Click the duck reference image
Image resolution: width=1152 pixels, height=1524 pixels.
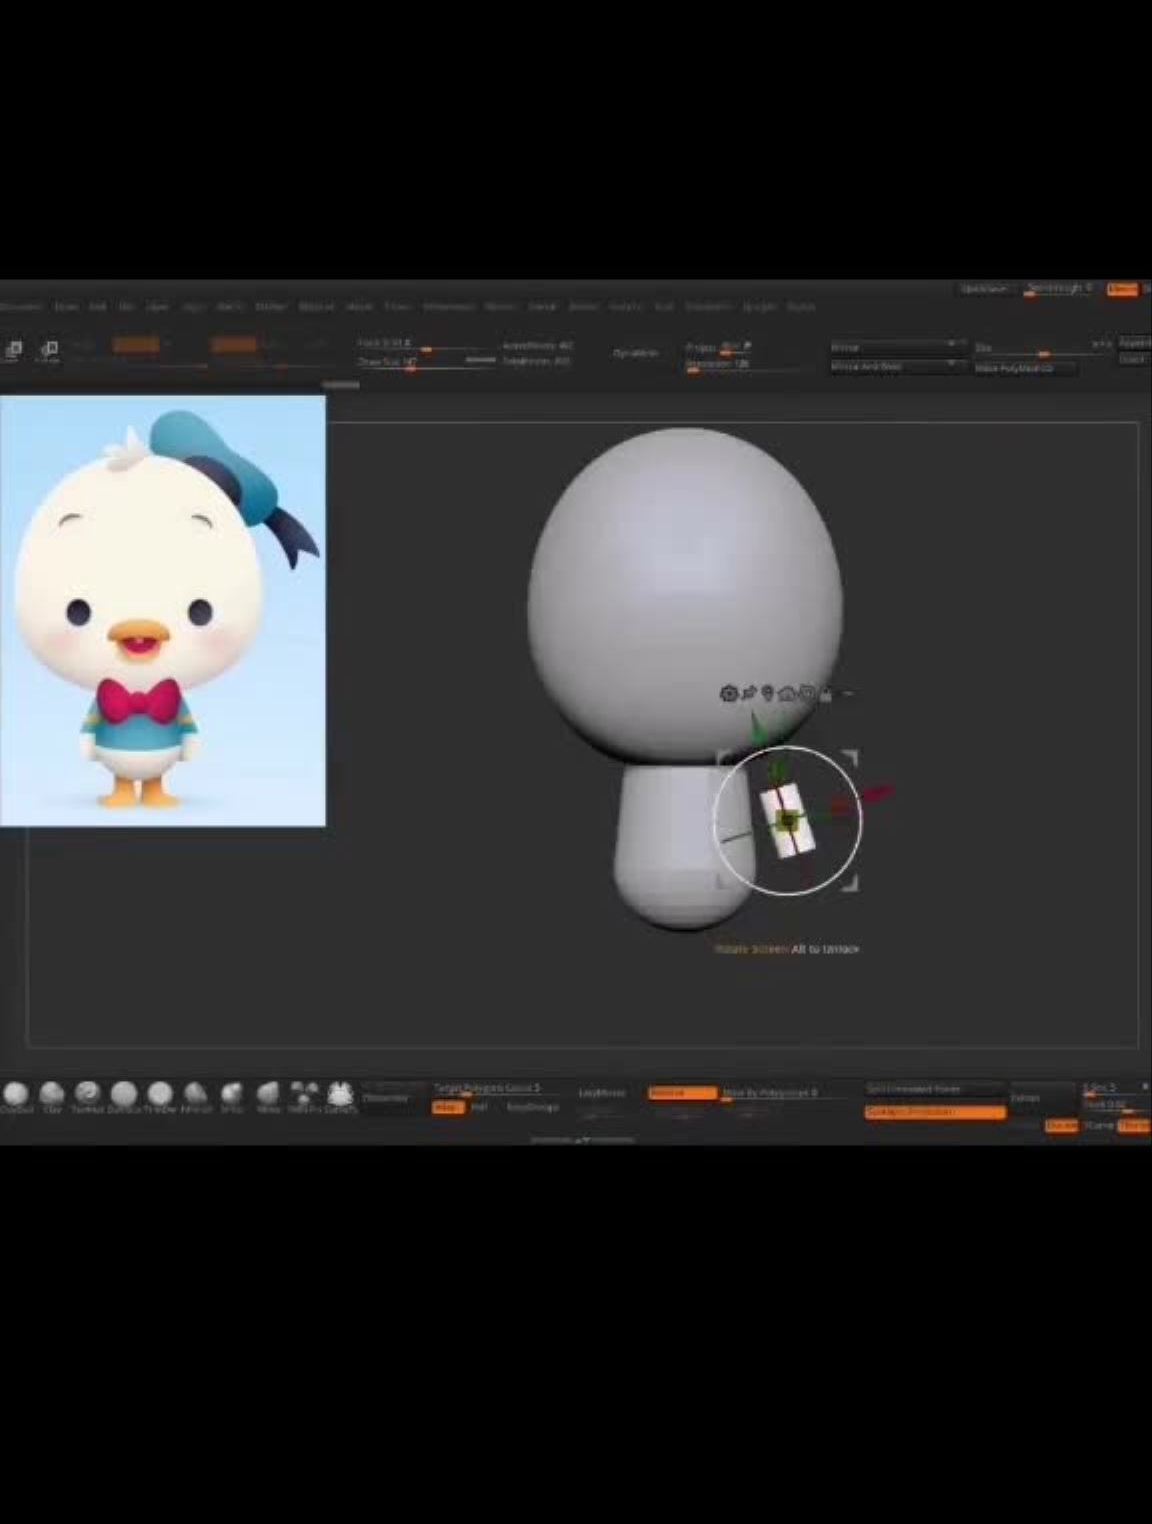(162, 611)
